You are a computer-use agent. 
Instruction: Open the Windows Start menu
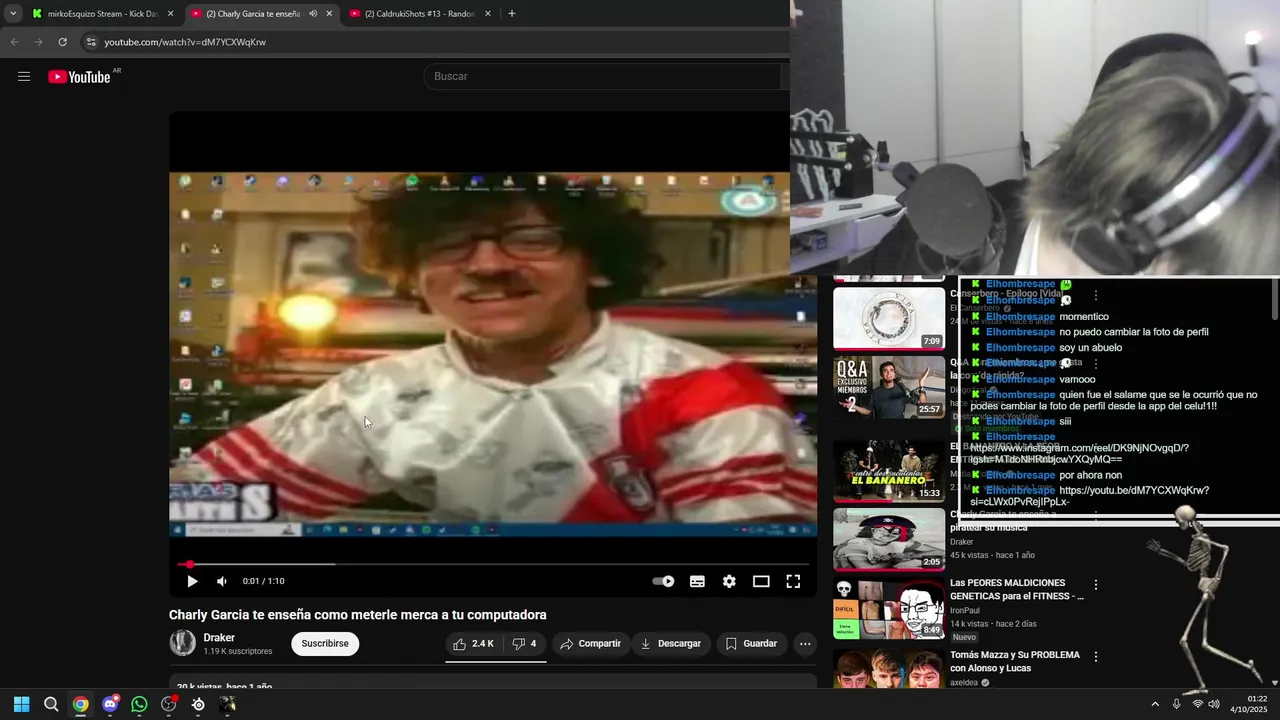pos(22,704)
